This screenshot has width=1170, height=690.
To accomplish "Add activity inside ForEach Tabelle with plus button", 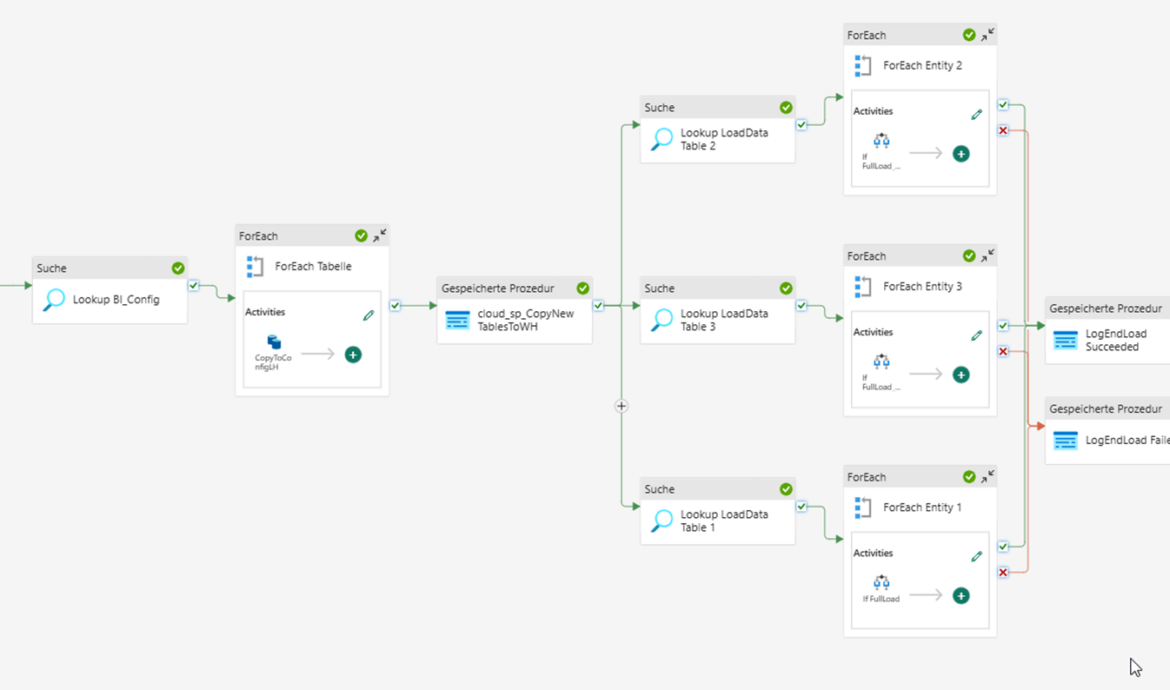I will pyautogui.click(x=353, y=355).
